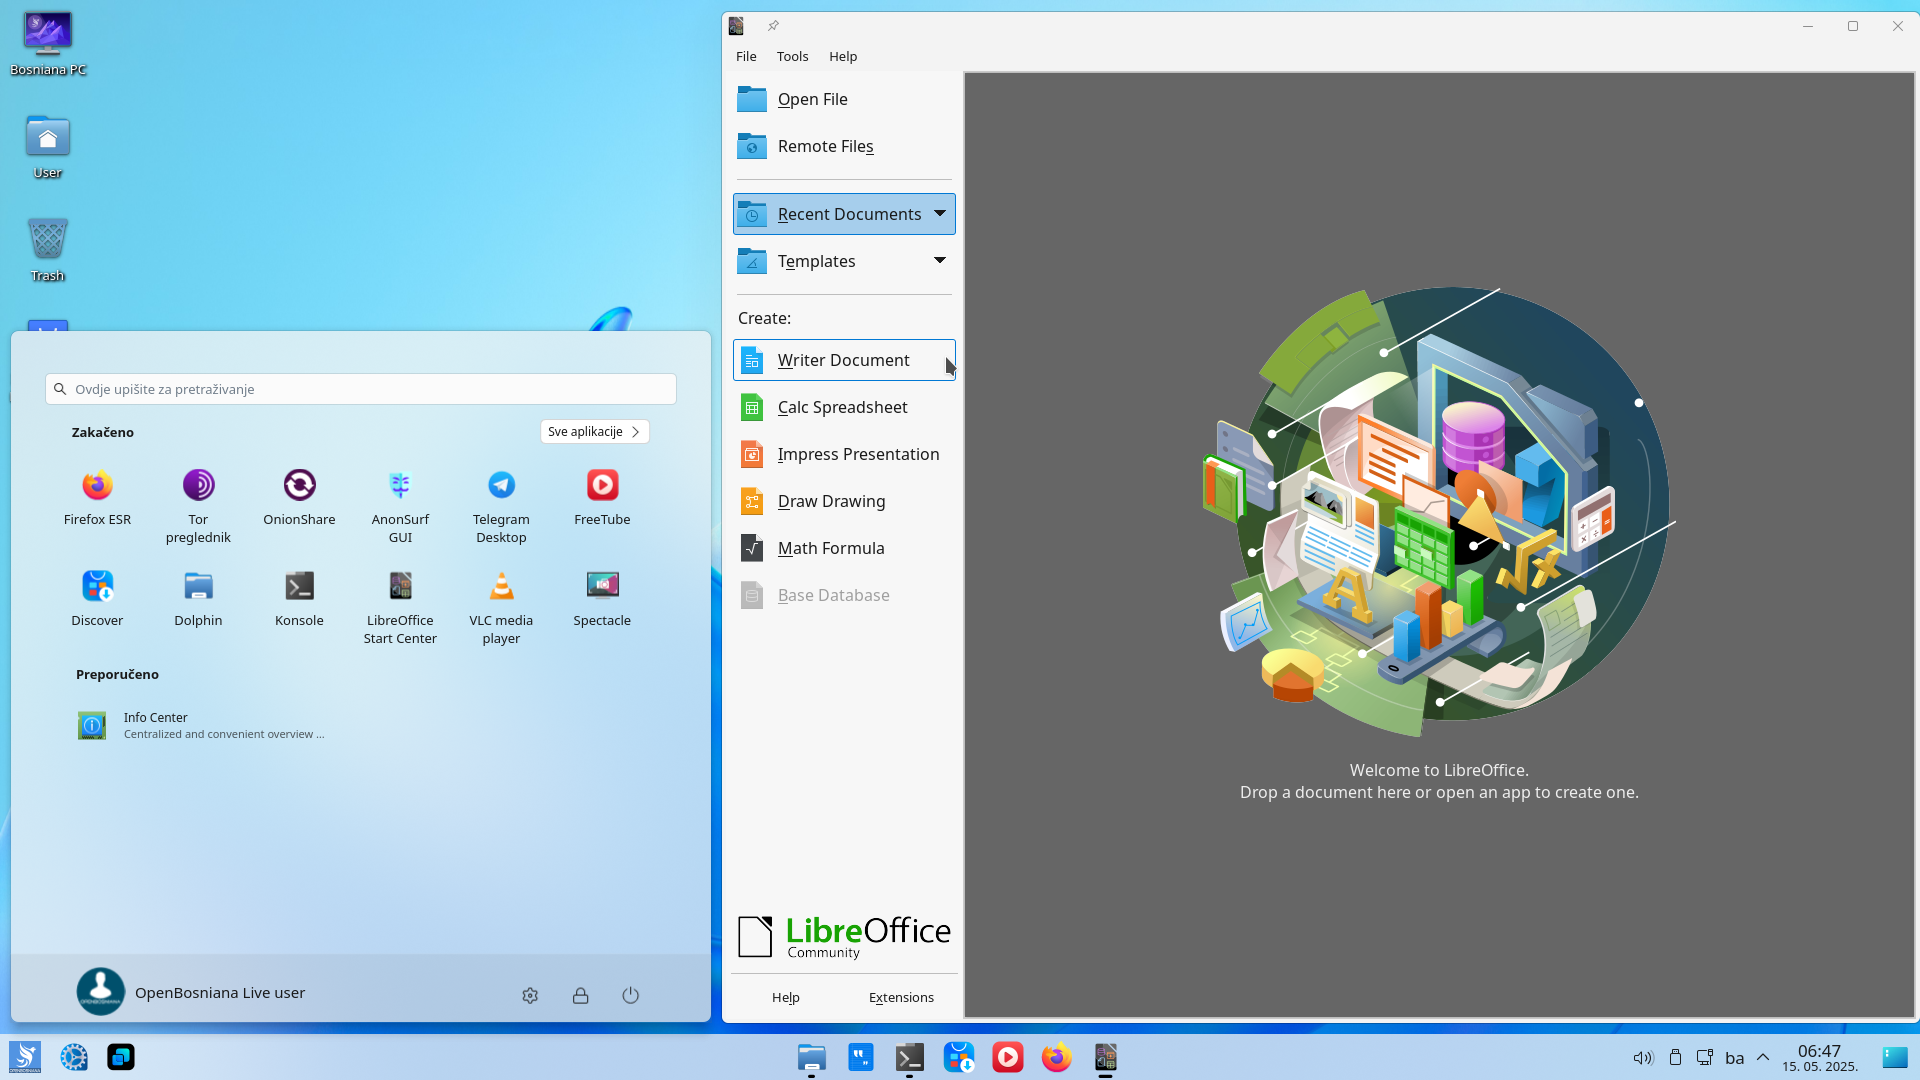Click the application search field

point(361,389)
